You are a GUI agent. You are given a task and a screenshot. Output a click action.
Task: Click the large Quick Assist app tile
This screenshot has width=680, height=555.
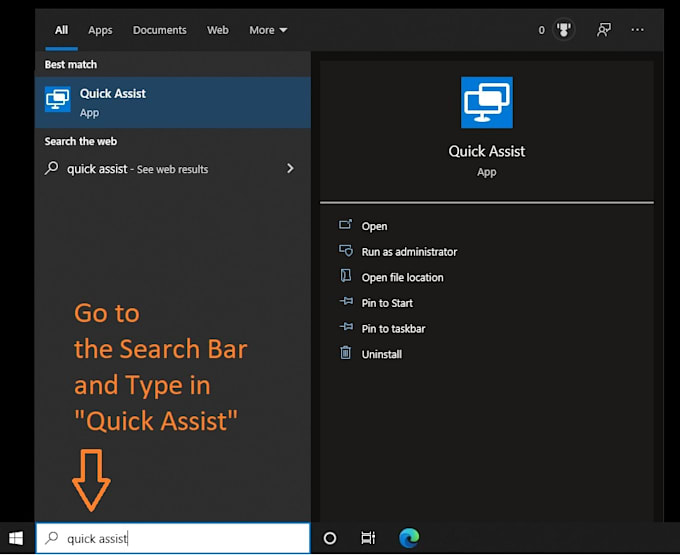click(x=487, y=102)
